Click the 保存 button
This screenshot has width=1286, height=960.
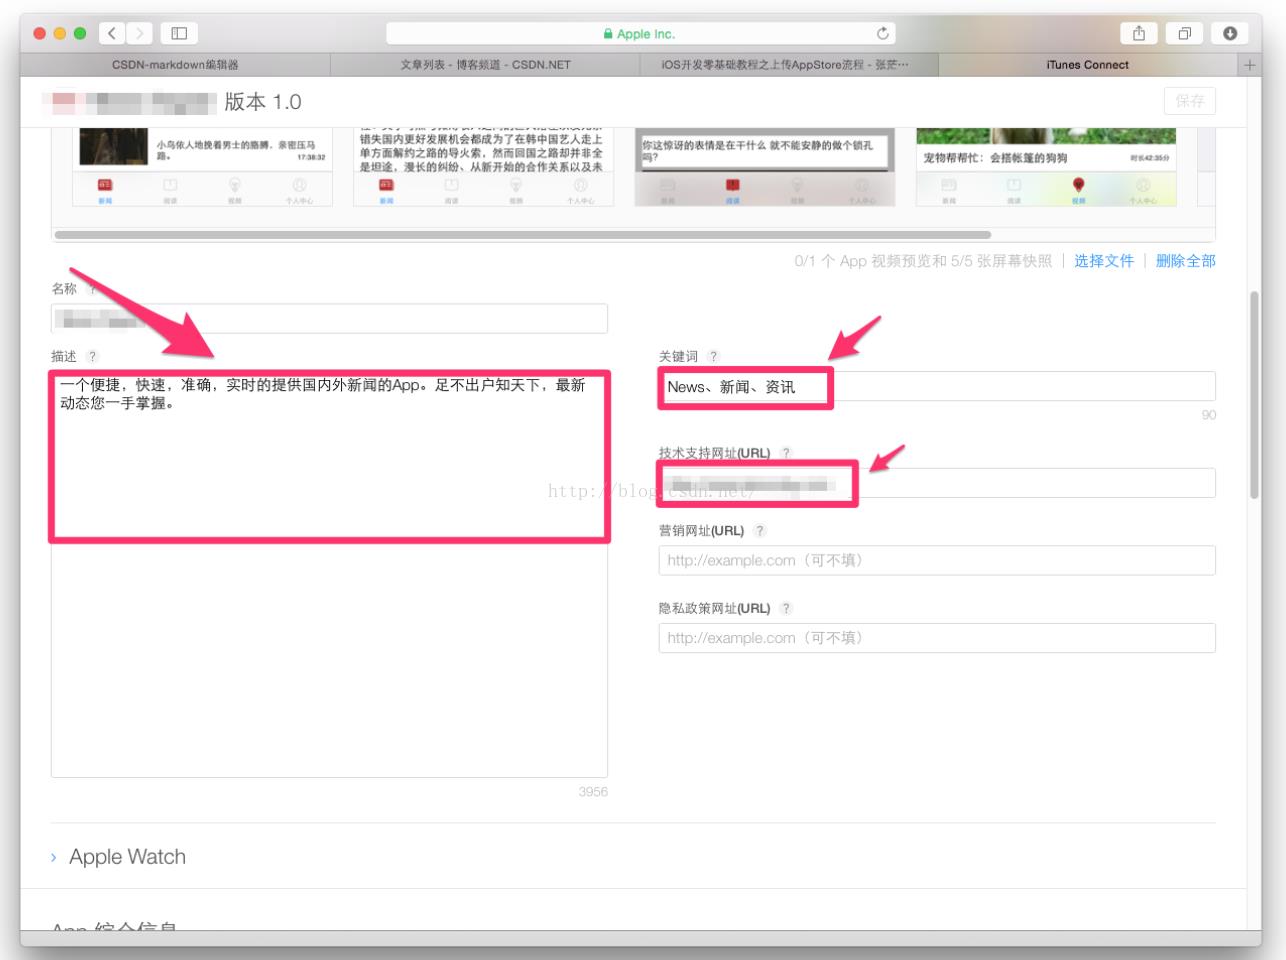1190,101
